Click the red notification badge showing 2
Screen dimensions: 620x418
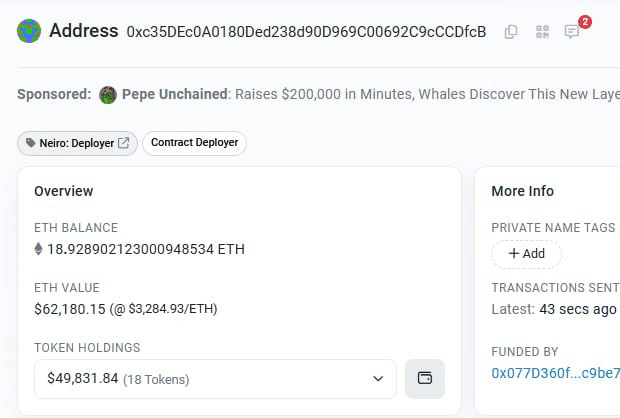pyautogui.click(x=585, y=22)
